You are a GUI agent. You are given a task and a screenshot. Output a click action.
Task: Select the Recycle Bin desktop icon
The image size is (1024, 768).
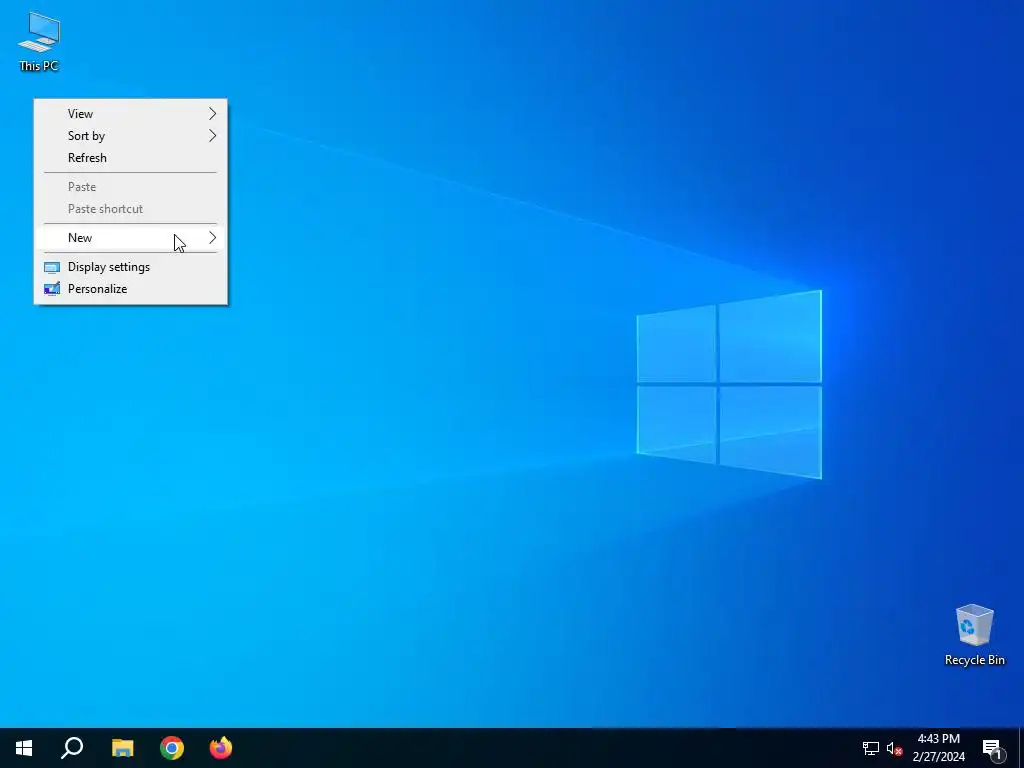pos(974,634)
